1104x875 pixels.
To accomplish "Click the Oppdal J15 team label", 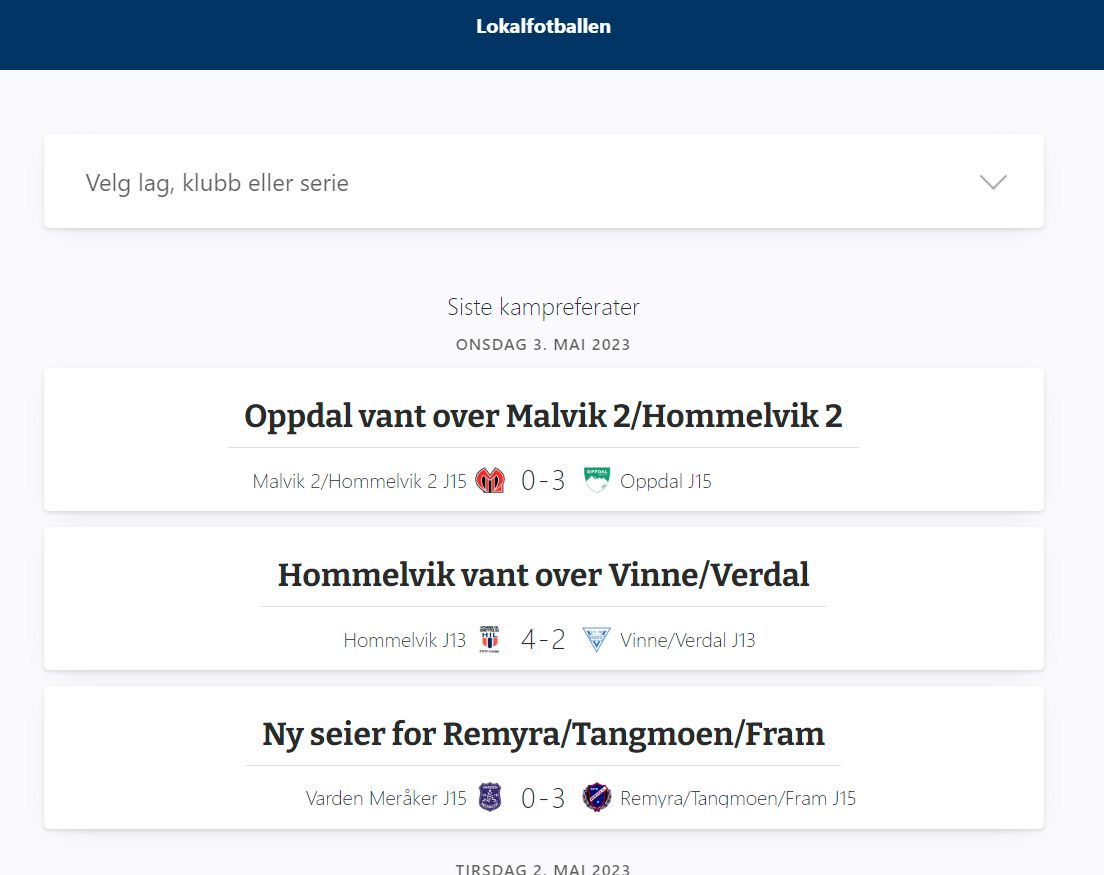I will (668, 480).
